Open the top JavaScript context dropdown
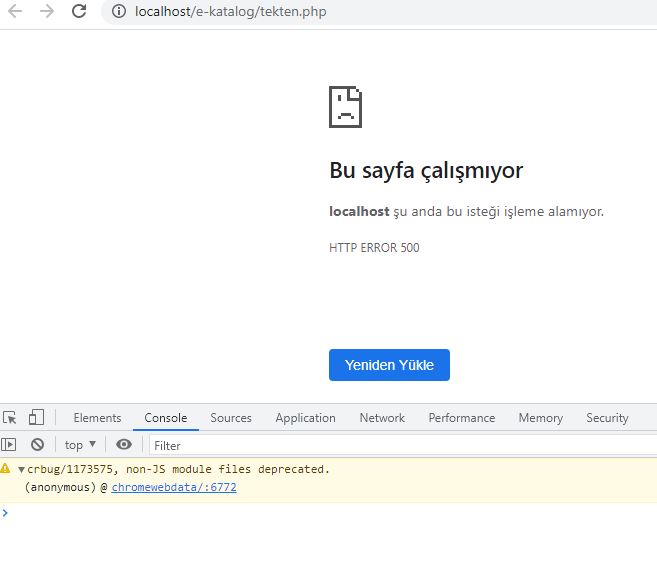Image resolution: width=657 pixels, height=575 pixels. click(80, 445)
